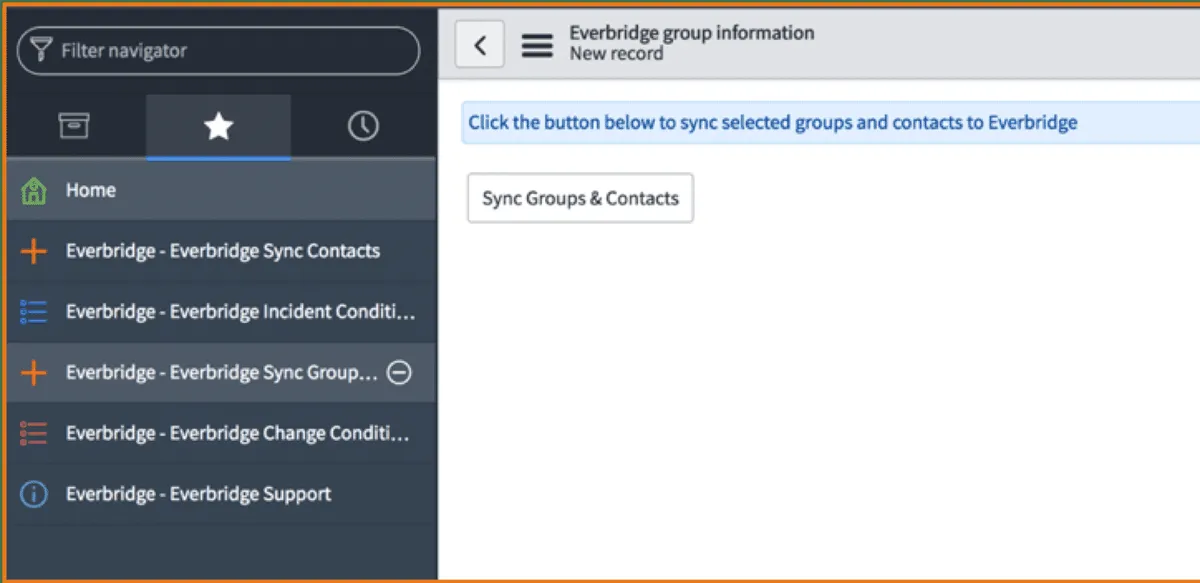Remove Everbridge Sync Group from favorites
The height and width of the screenshot is (583, 1200).
click(399, 372)
